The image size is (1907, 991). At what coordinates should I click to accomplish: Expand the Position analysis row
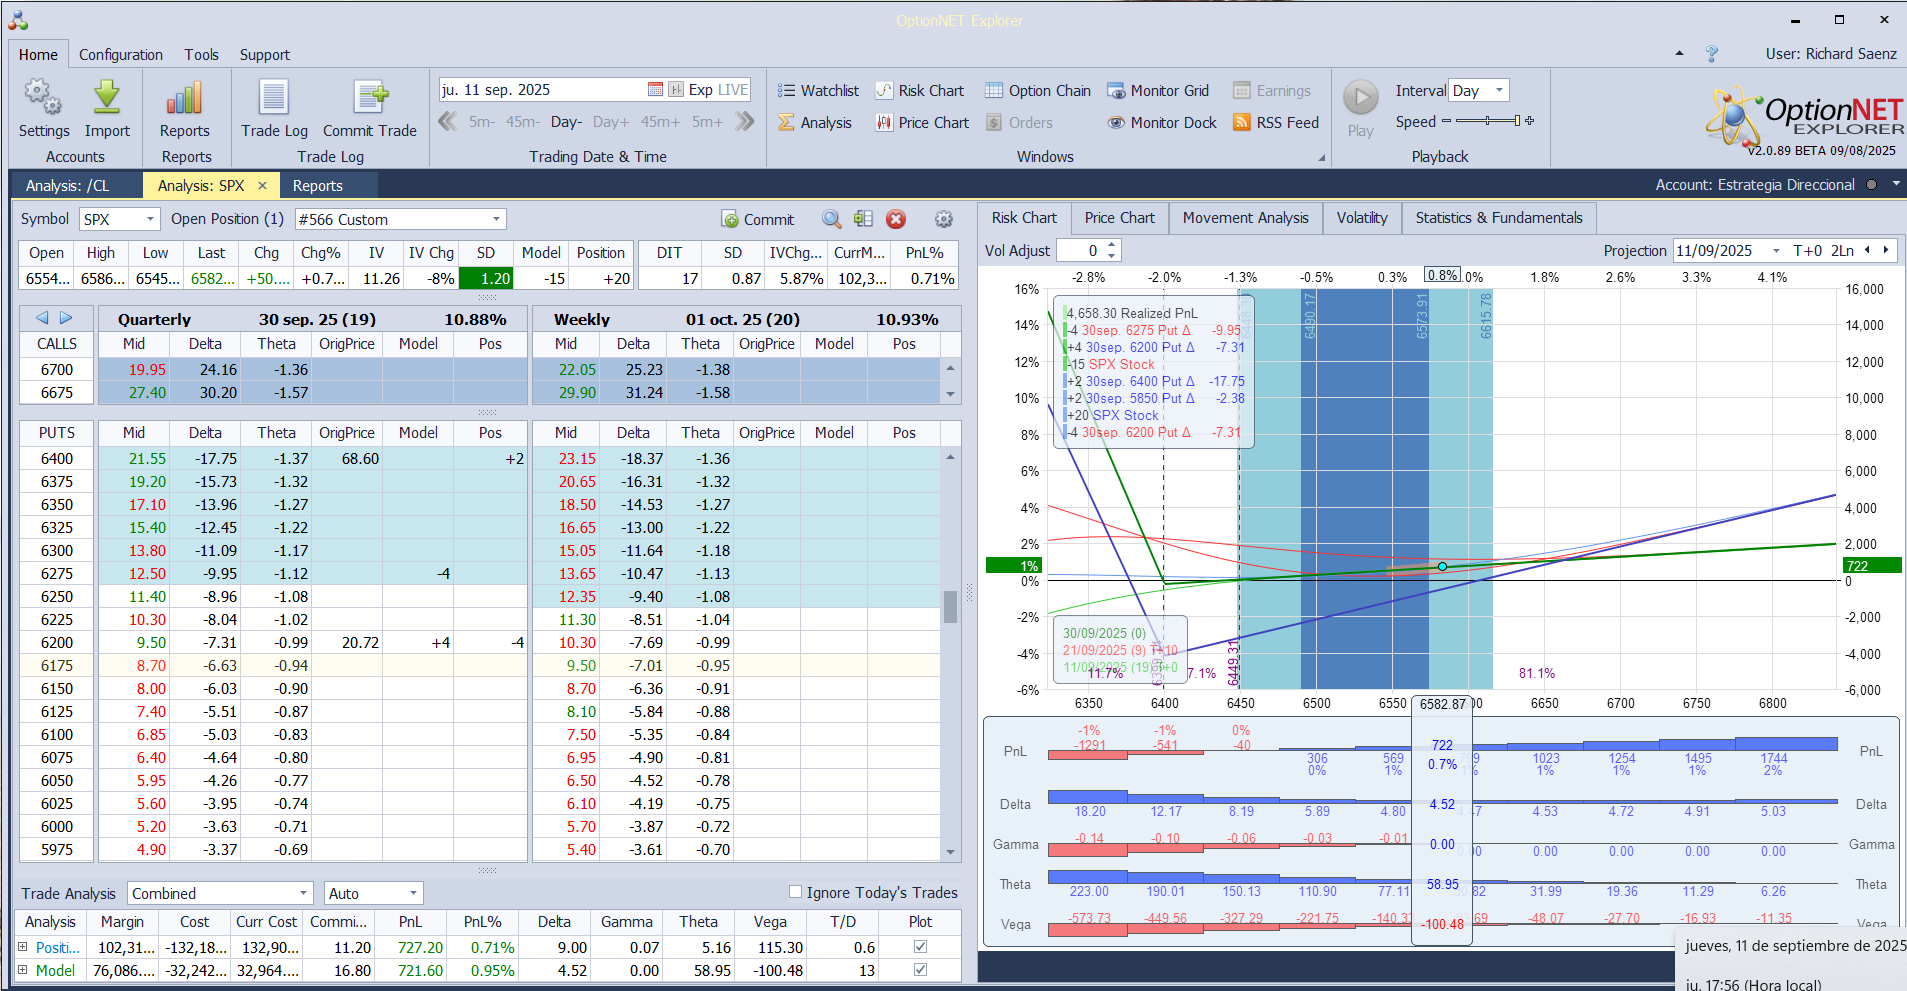(23, 947)
